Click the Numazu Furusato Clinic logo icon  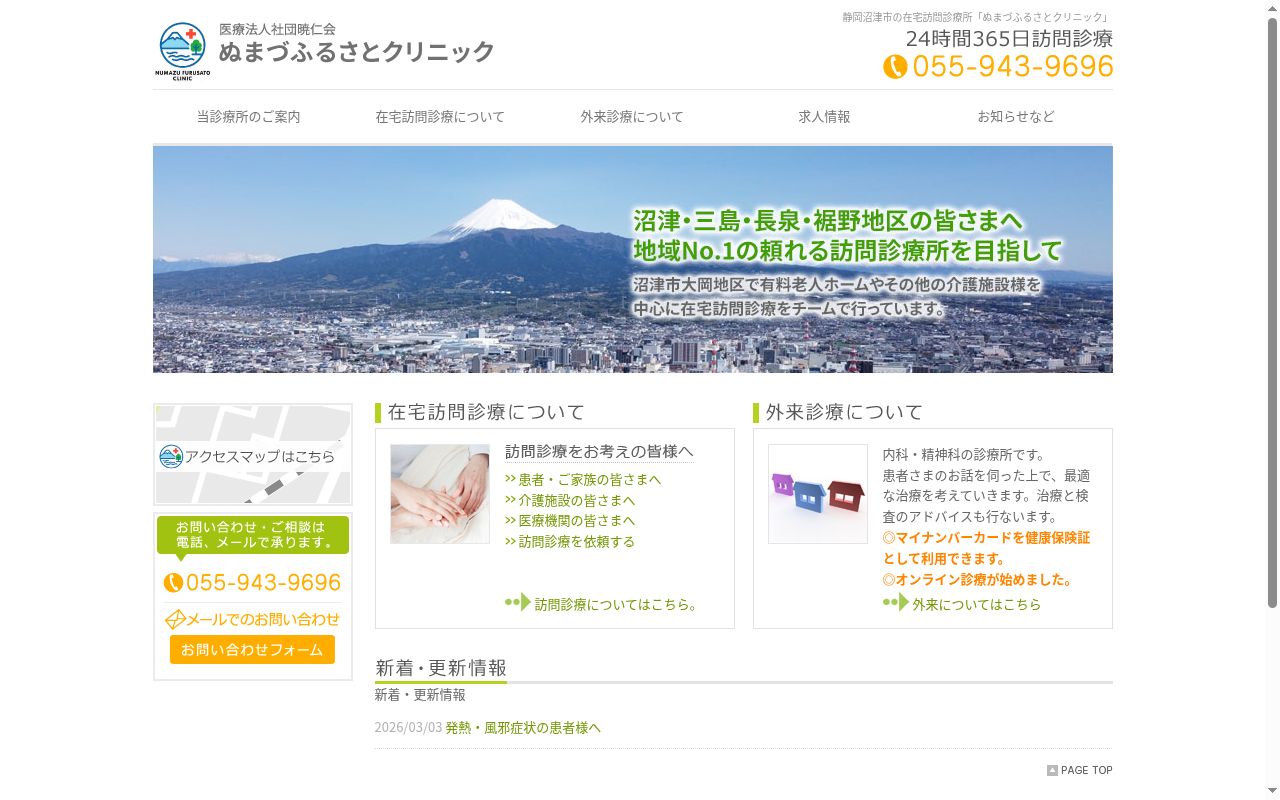click(x=182, y=50)
